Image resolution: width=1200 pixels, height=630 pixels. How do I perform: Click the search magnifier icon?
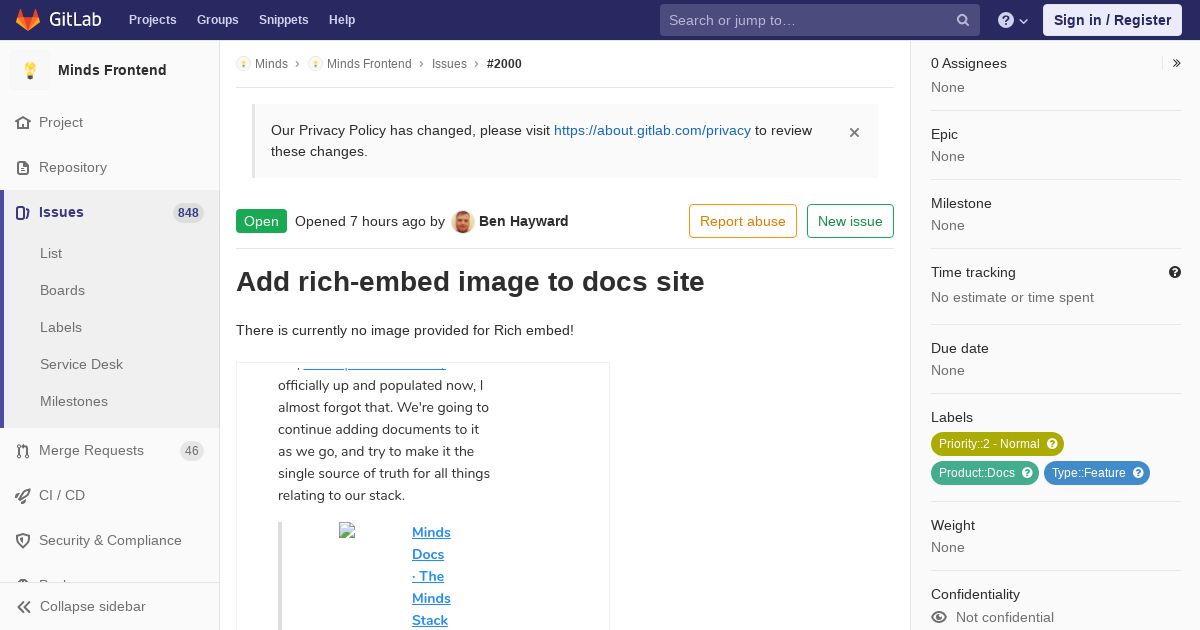click(963, 20)
